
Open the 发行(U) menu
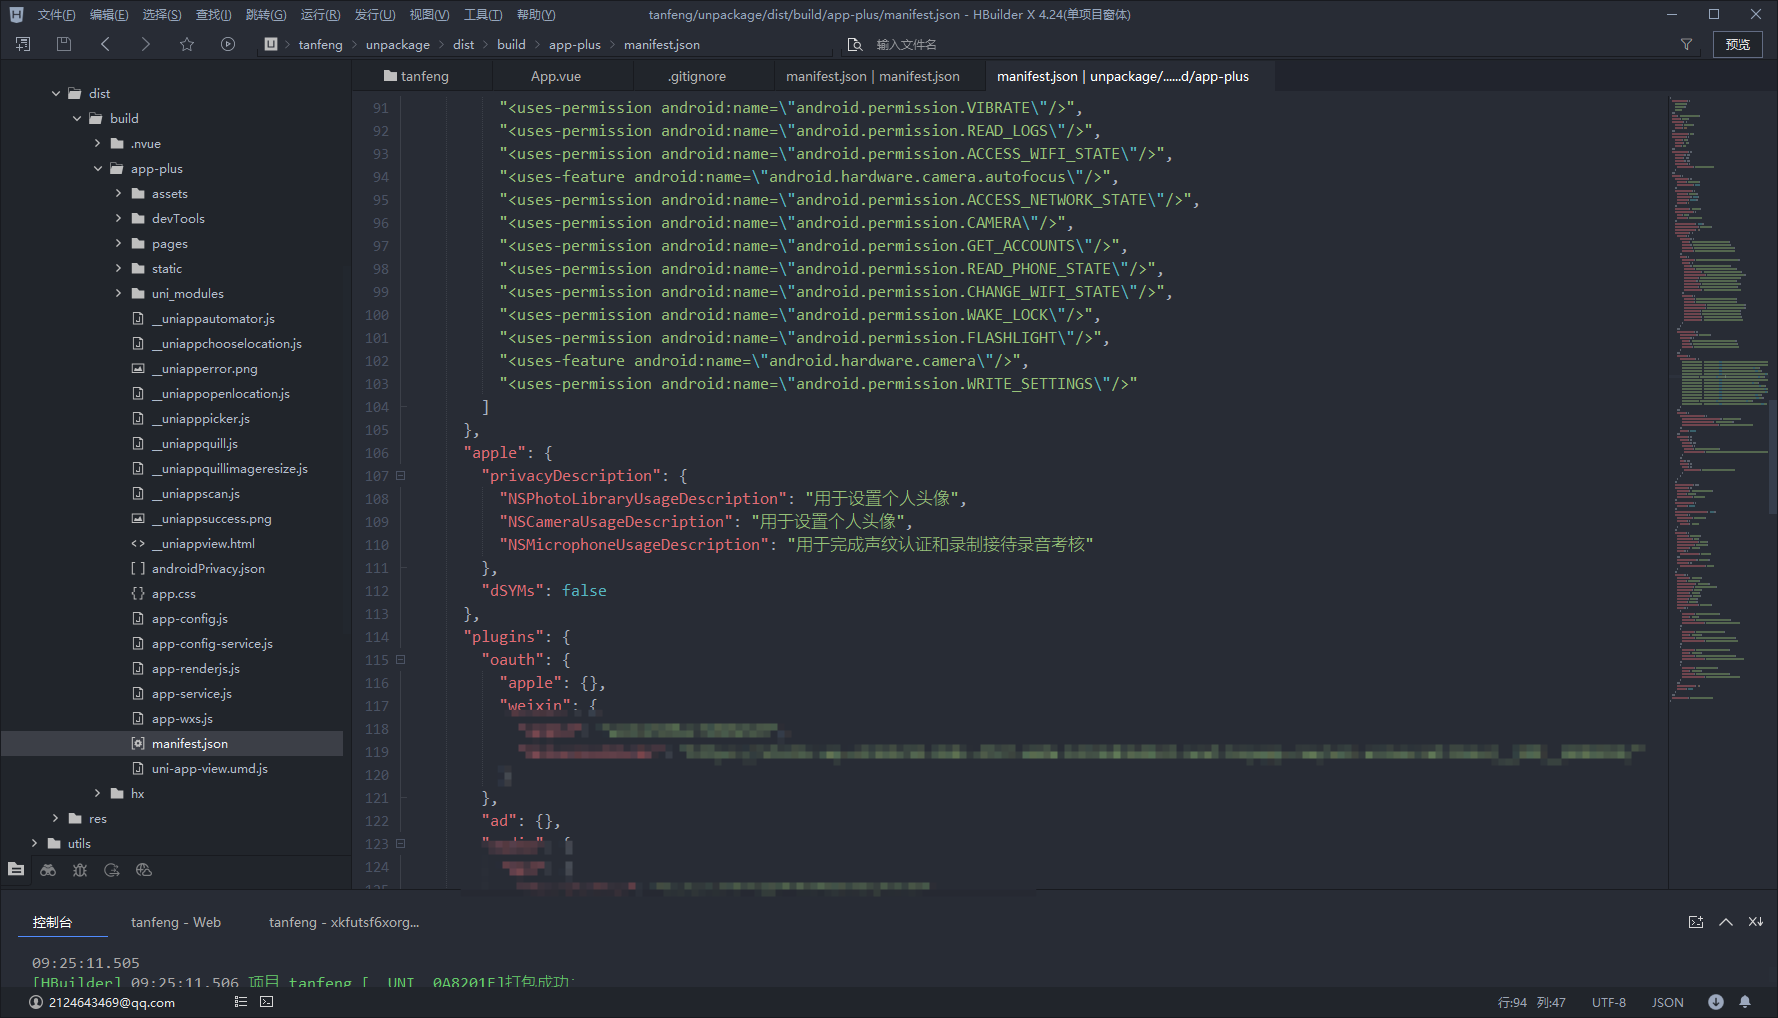click(x=375, y=14)
